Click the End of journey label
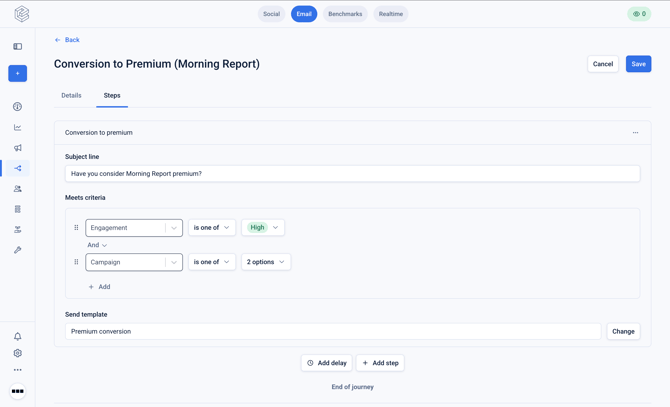 pos(353,387)
